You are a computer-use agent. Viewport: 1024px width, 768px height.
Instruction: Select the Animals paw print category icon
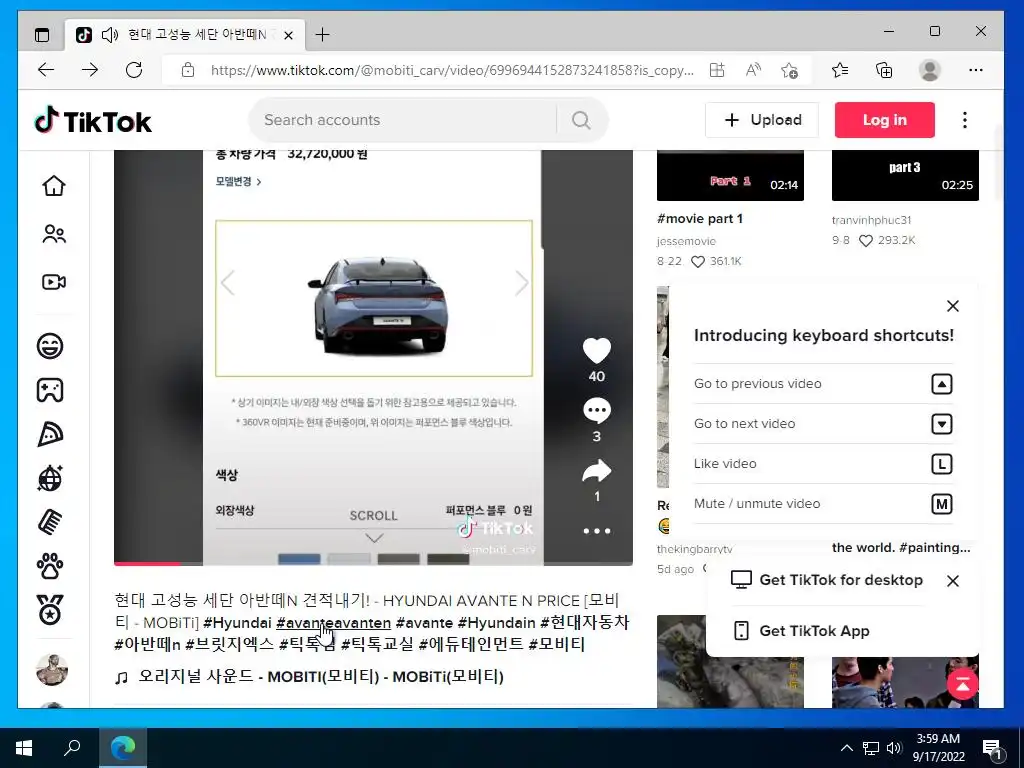pos(50,567)
